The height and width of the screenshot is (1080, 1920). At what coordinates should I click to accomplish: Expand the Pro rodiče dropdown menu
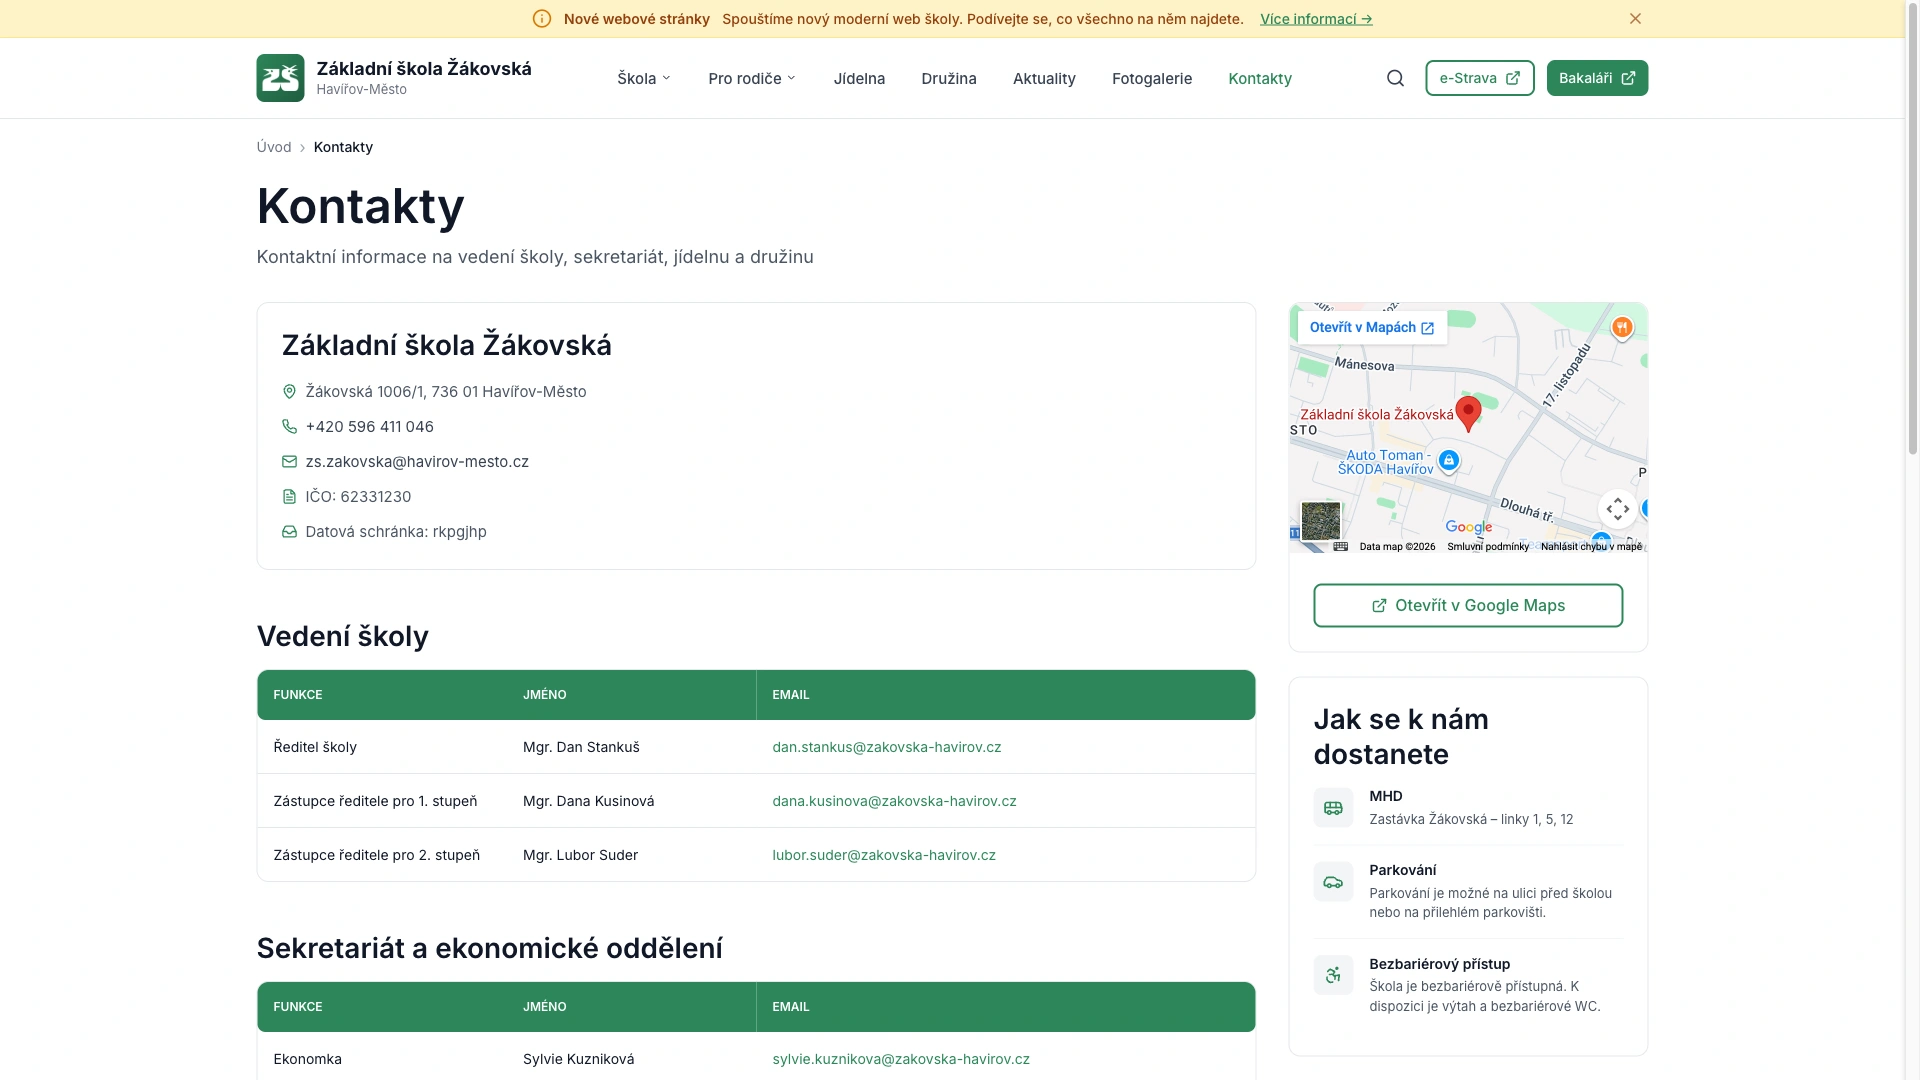tap(752, 78)
